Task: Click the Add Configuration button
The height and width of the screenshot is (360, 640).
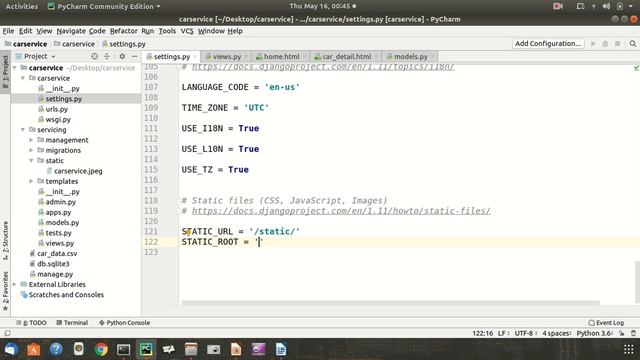Action: [548, 43]
